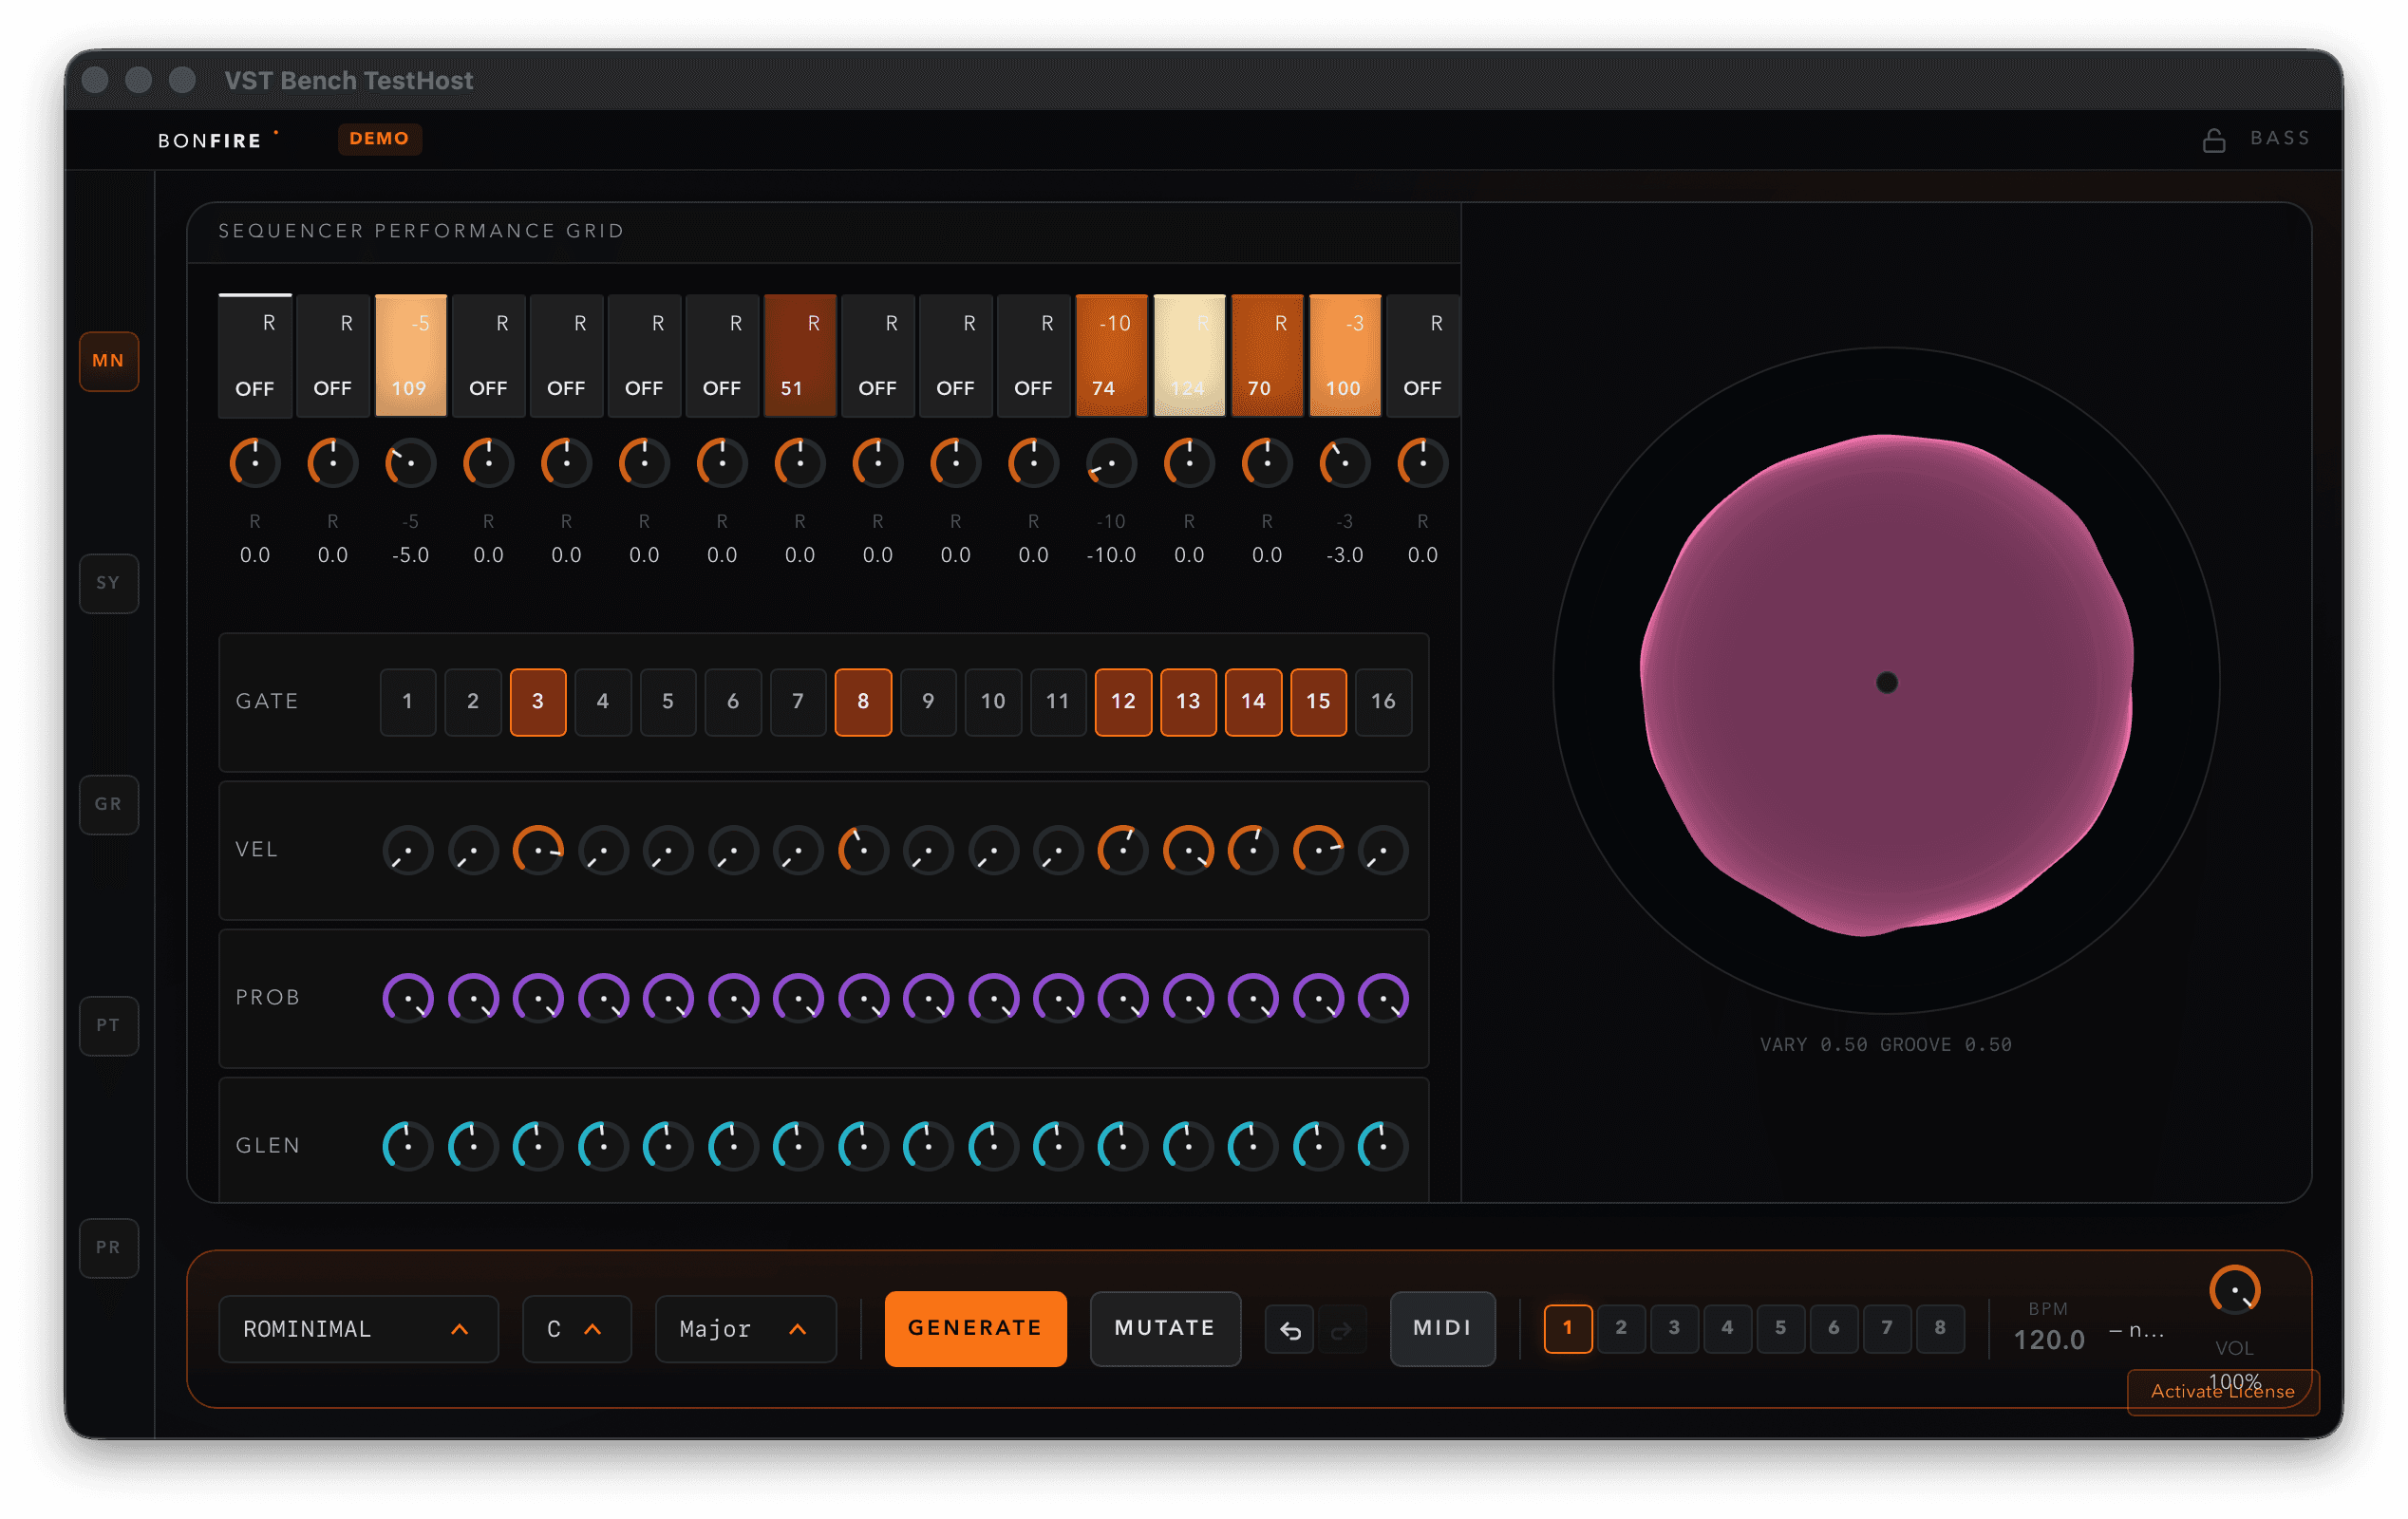The height and width of the screenshot is (1519, 2408).
Task: Select the PR presets panel
Action: click(108, 1247)
